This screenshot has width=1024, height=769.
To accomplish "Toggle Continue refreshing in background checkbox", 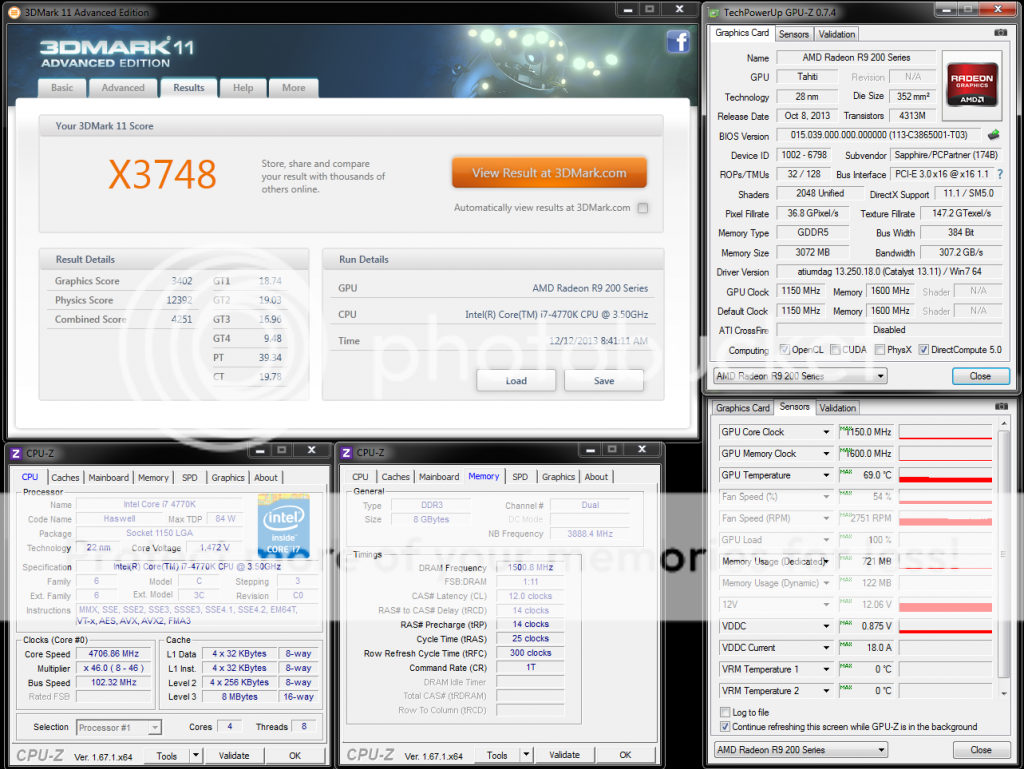I will tap(725, 727).
